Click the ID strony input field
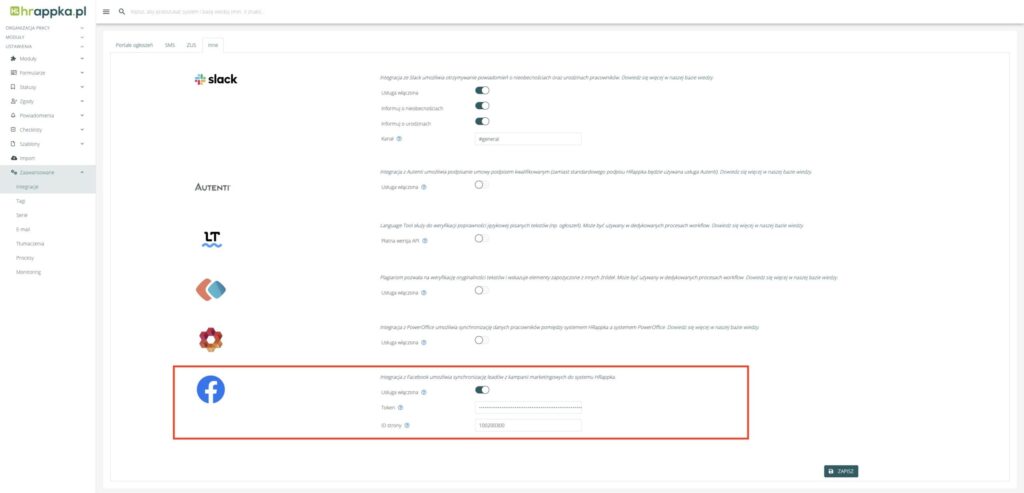 click(x=528, y=425)
